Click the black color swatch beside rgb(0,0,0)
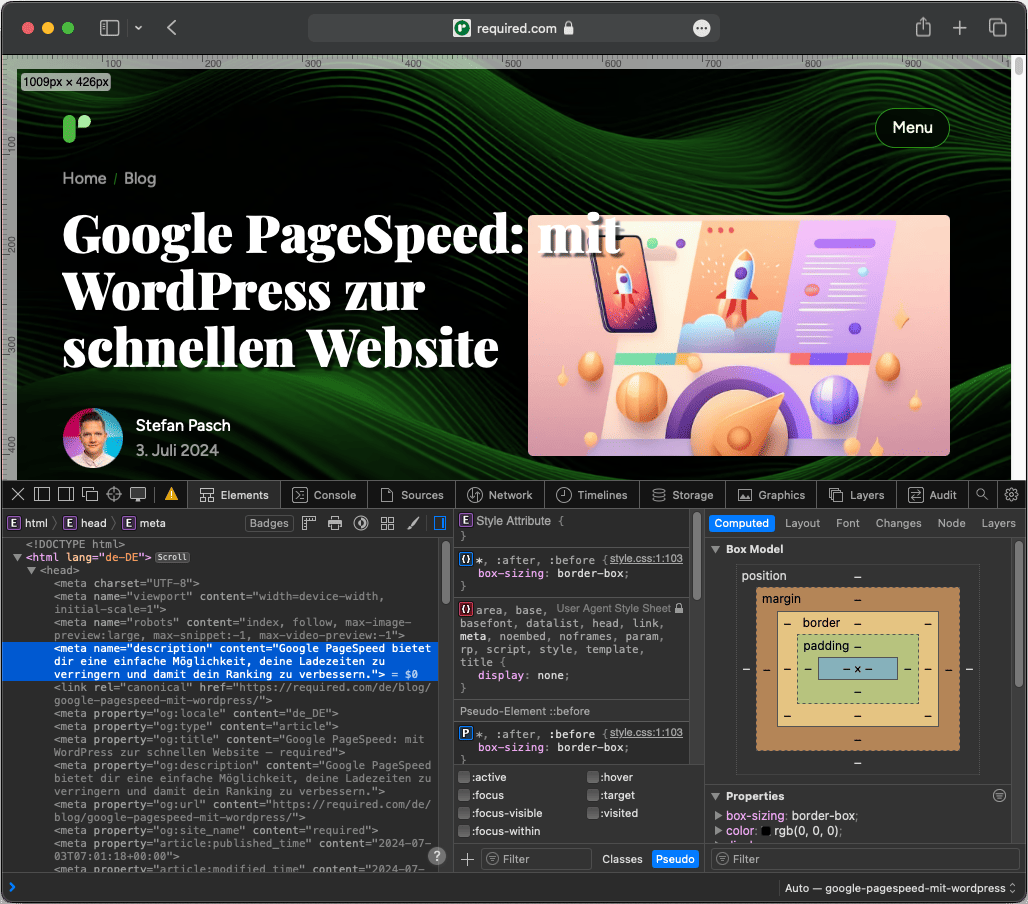The image size is (1028, 904). coord(766,830)
